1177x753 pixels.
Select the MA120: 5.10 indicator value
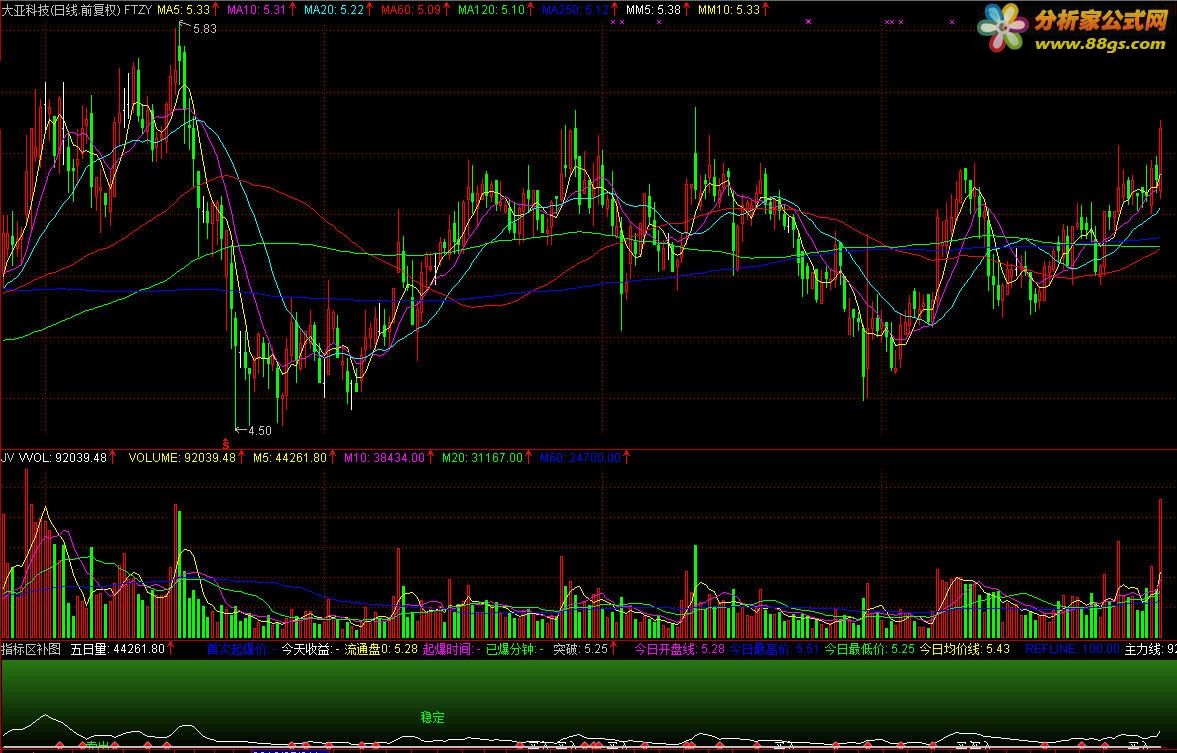(491, 10)
